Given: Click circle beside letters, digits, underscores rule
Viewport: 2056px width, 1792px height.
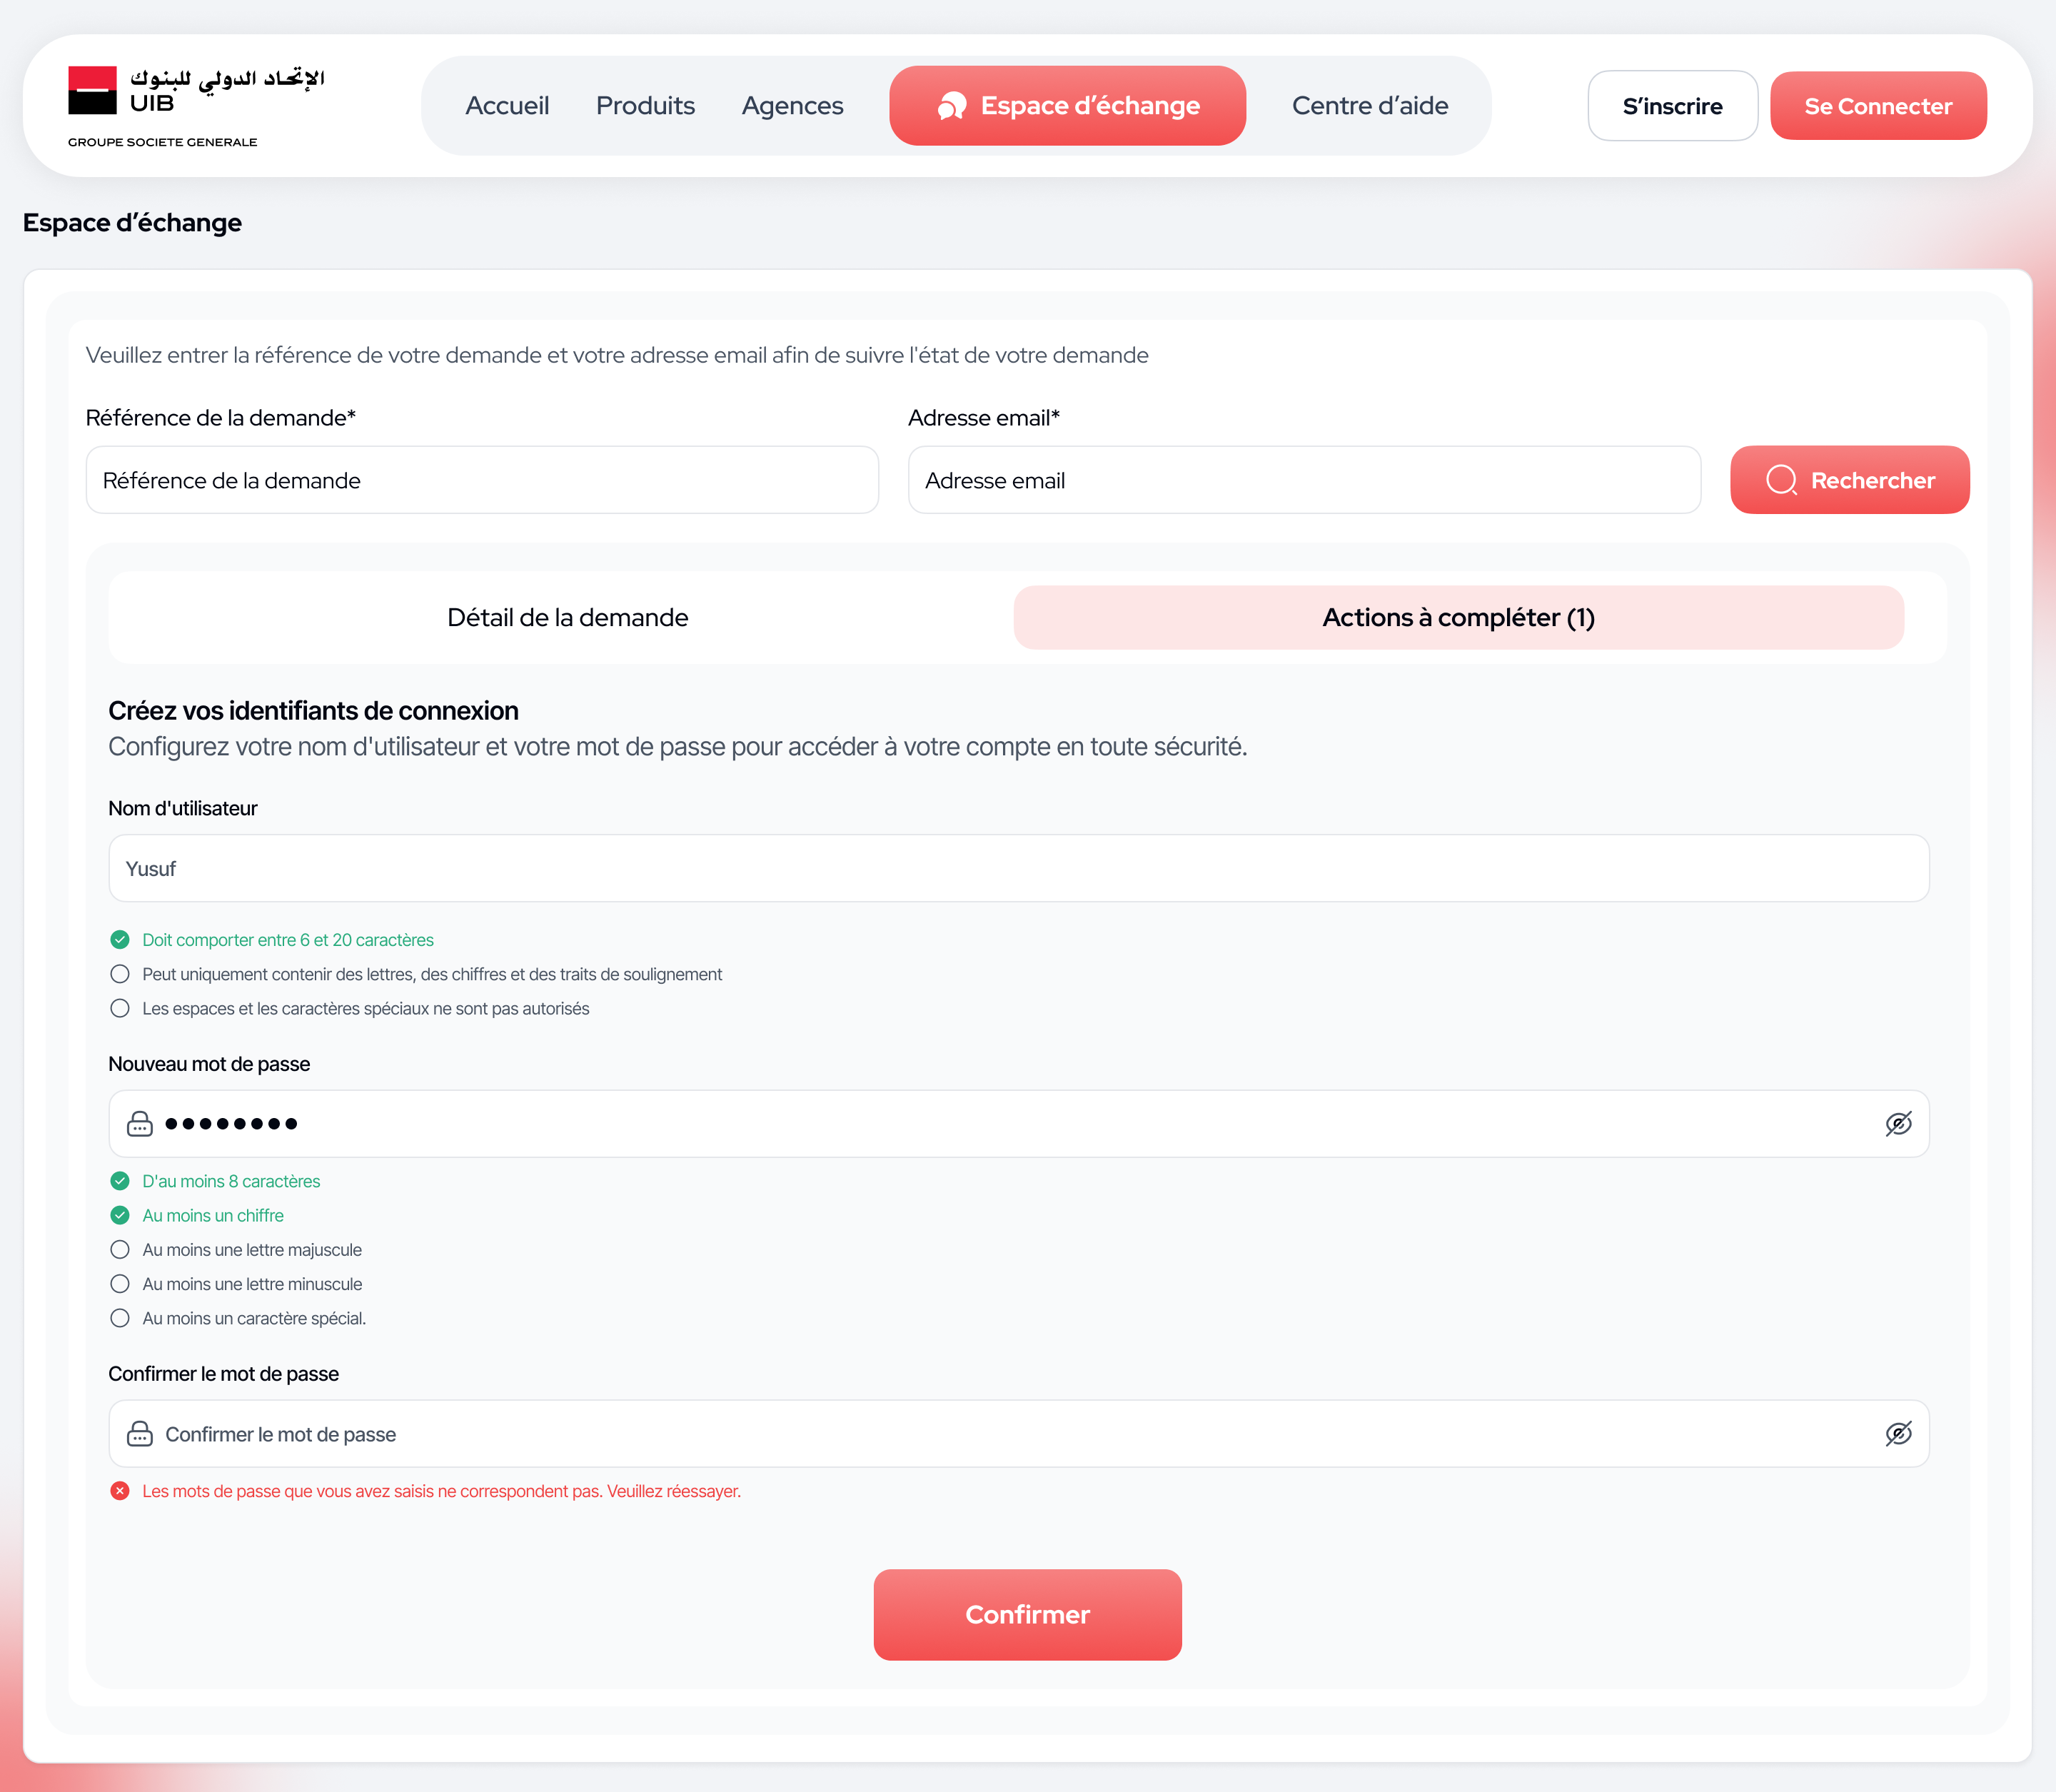Looking at the screenshot, I should pos(120,974).
